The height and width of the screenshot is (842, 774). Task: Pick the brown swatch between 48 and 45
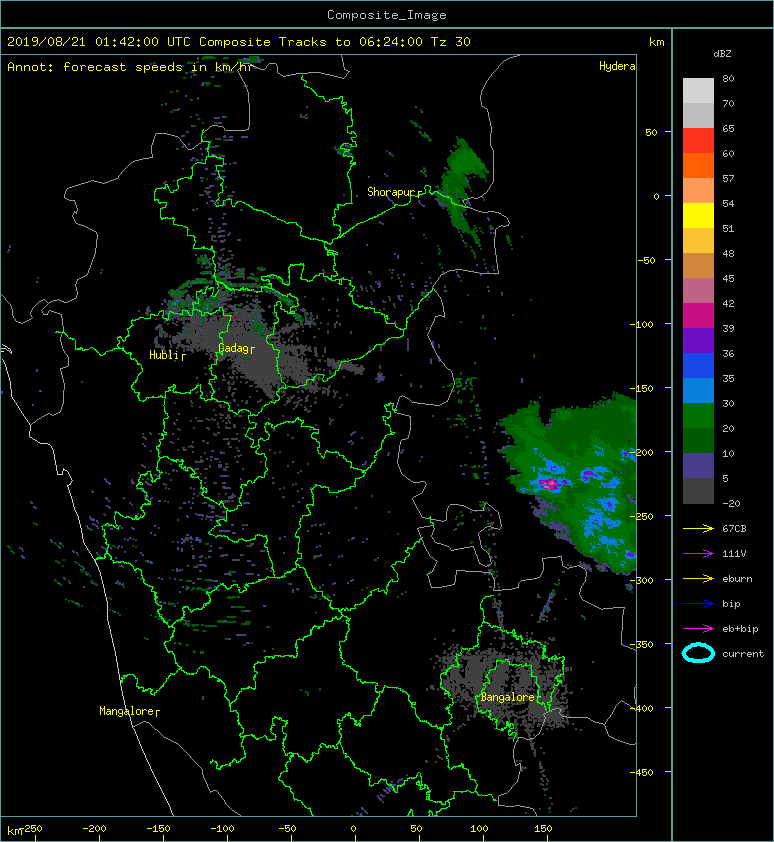tap(698, 266)
